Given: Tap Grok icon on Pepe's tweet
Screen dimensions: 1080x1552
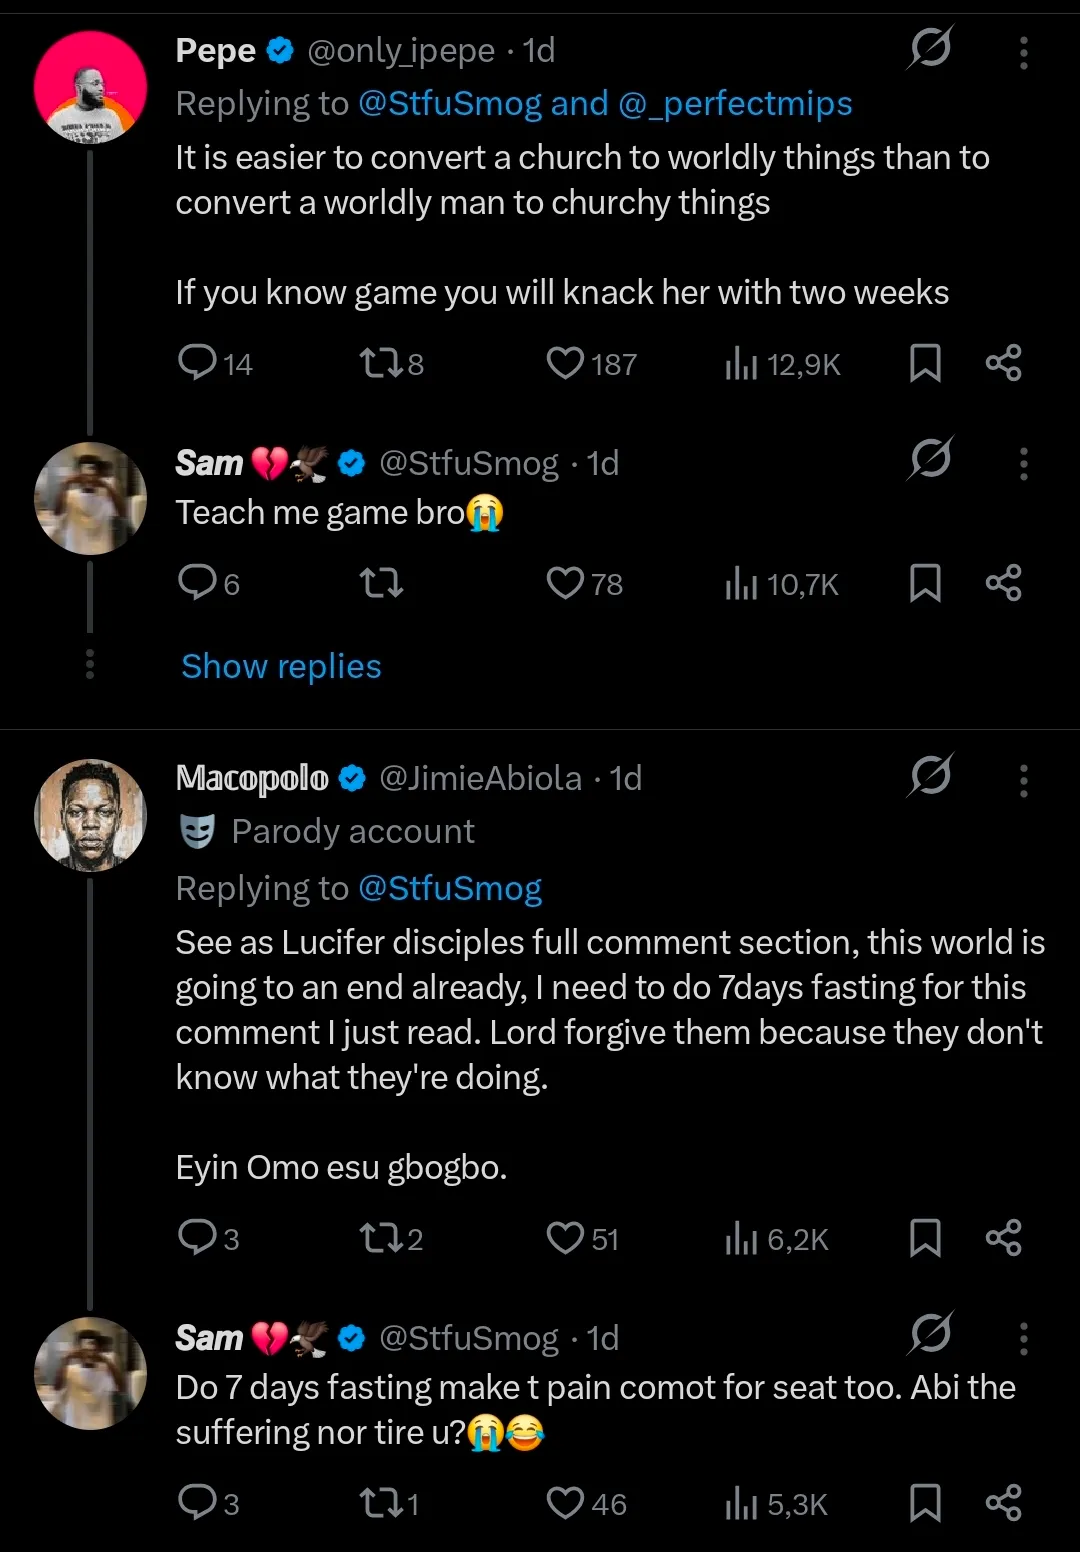Looking at the screenshot, I should point(930,48).
